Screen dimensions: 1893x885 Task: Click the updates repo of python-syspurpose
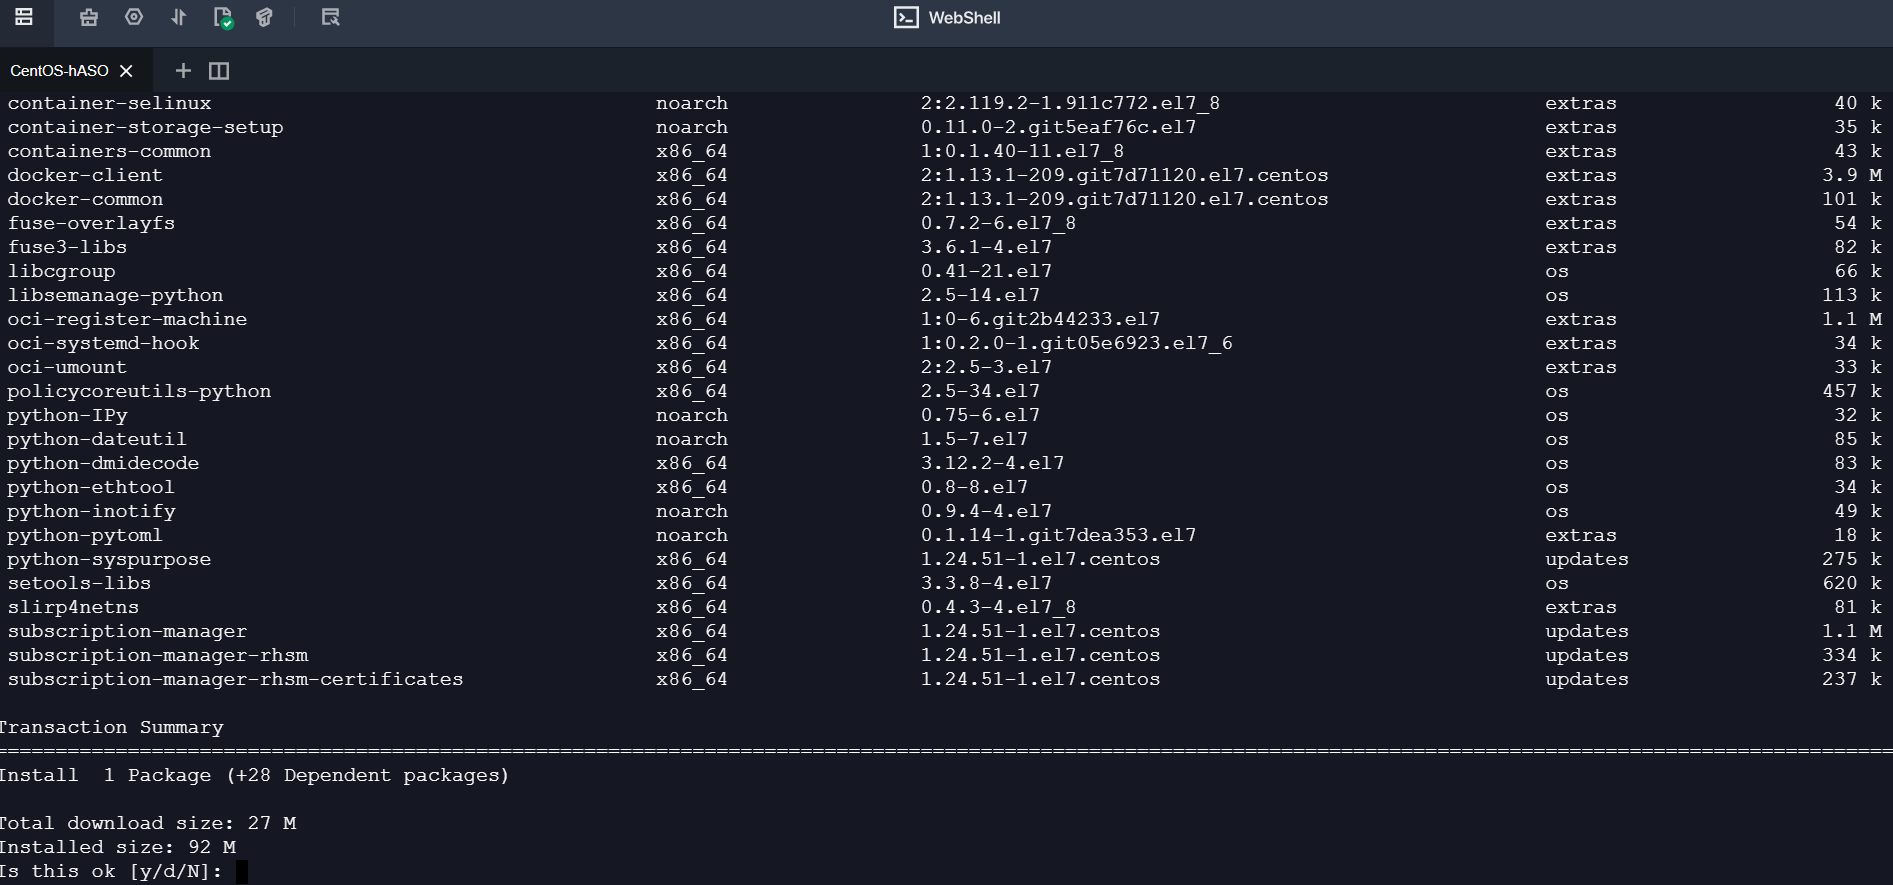[1587, 559]
